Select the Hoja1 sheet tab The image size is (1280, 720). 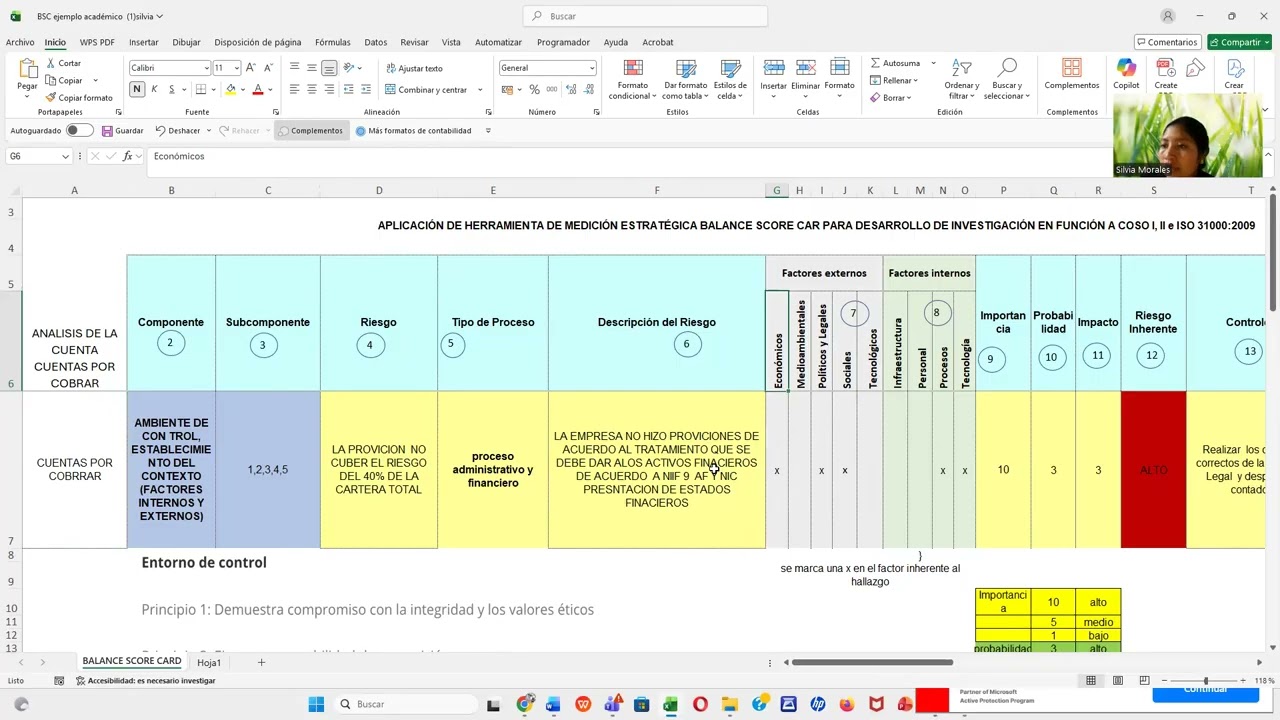point(209,662)
